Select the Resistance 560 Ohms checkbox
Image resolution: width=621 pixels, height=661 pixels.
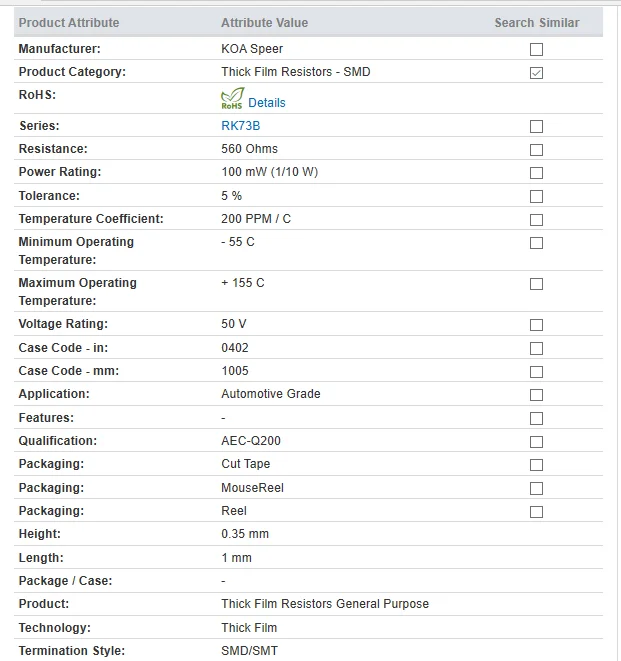click(536, 150)
